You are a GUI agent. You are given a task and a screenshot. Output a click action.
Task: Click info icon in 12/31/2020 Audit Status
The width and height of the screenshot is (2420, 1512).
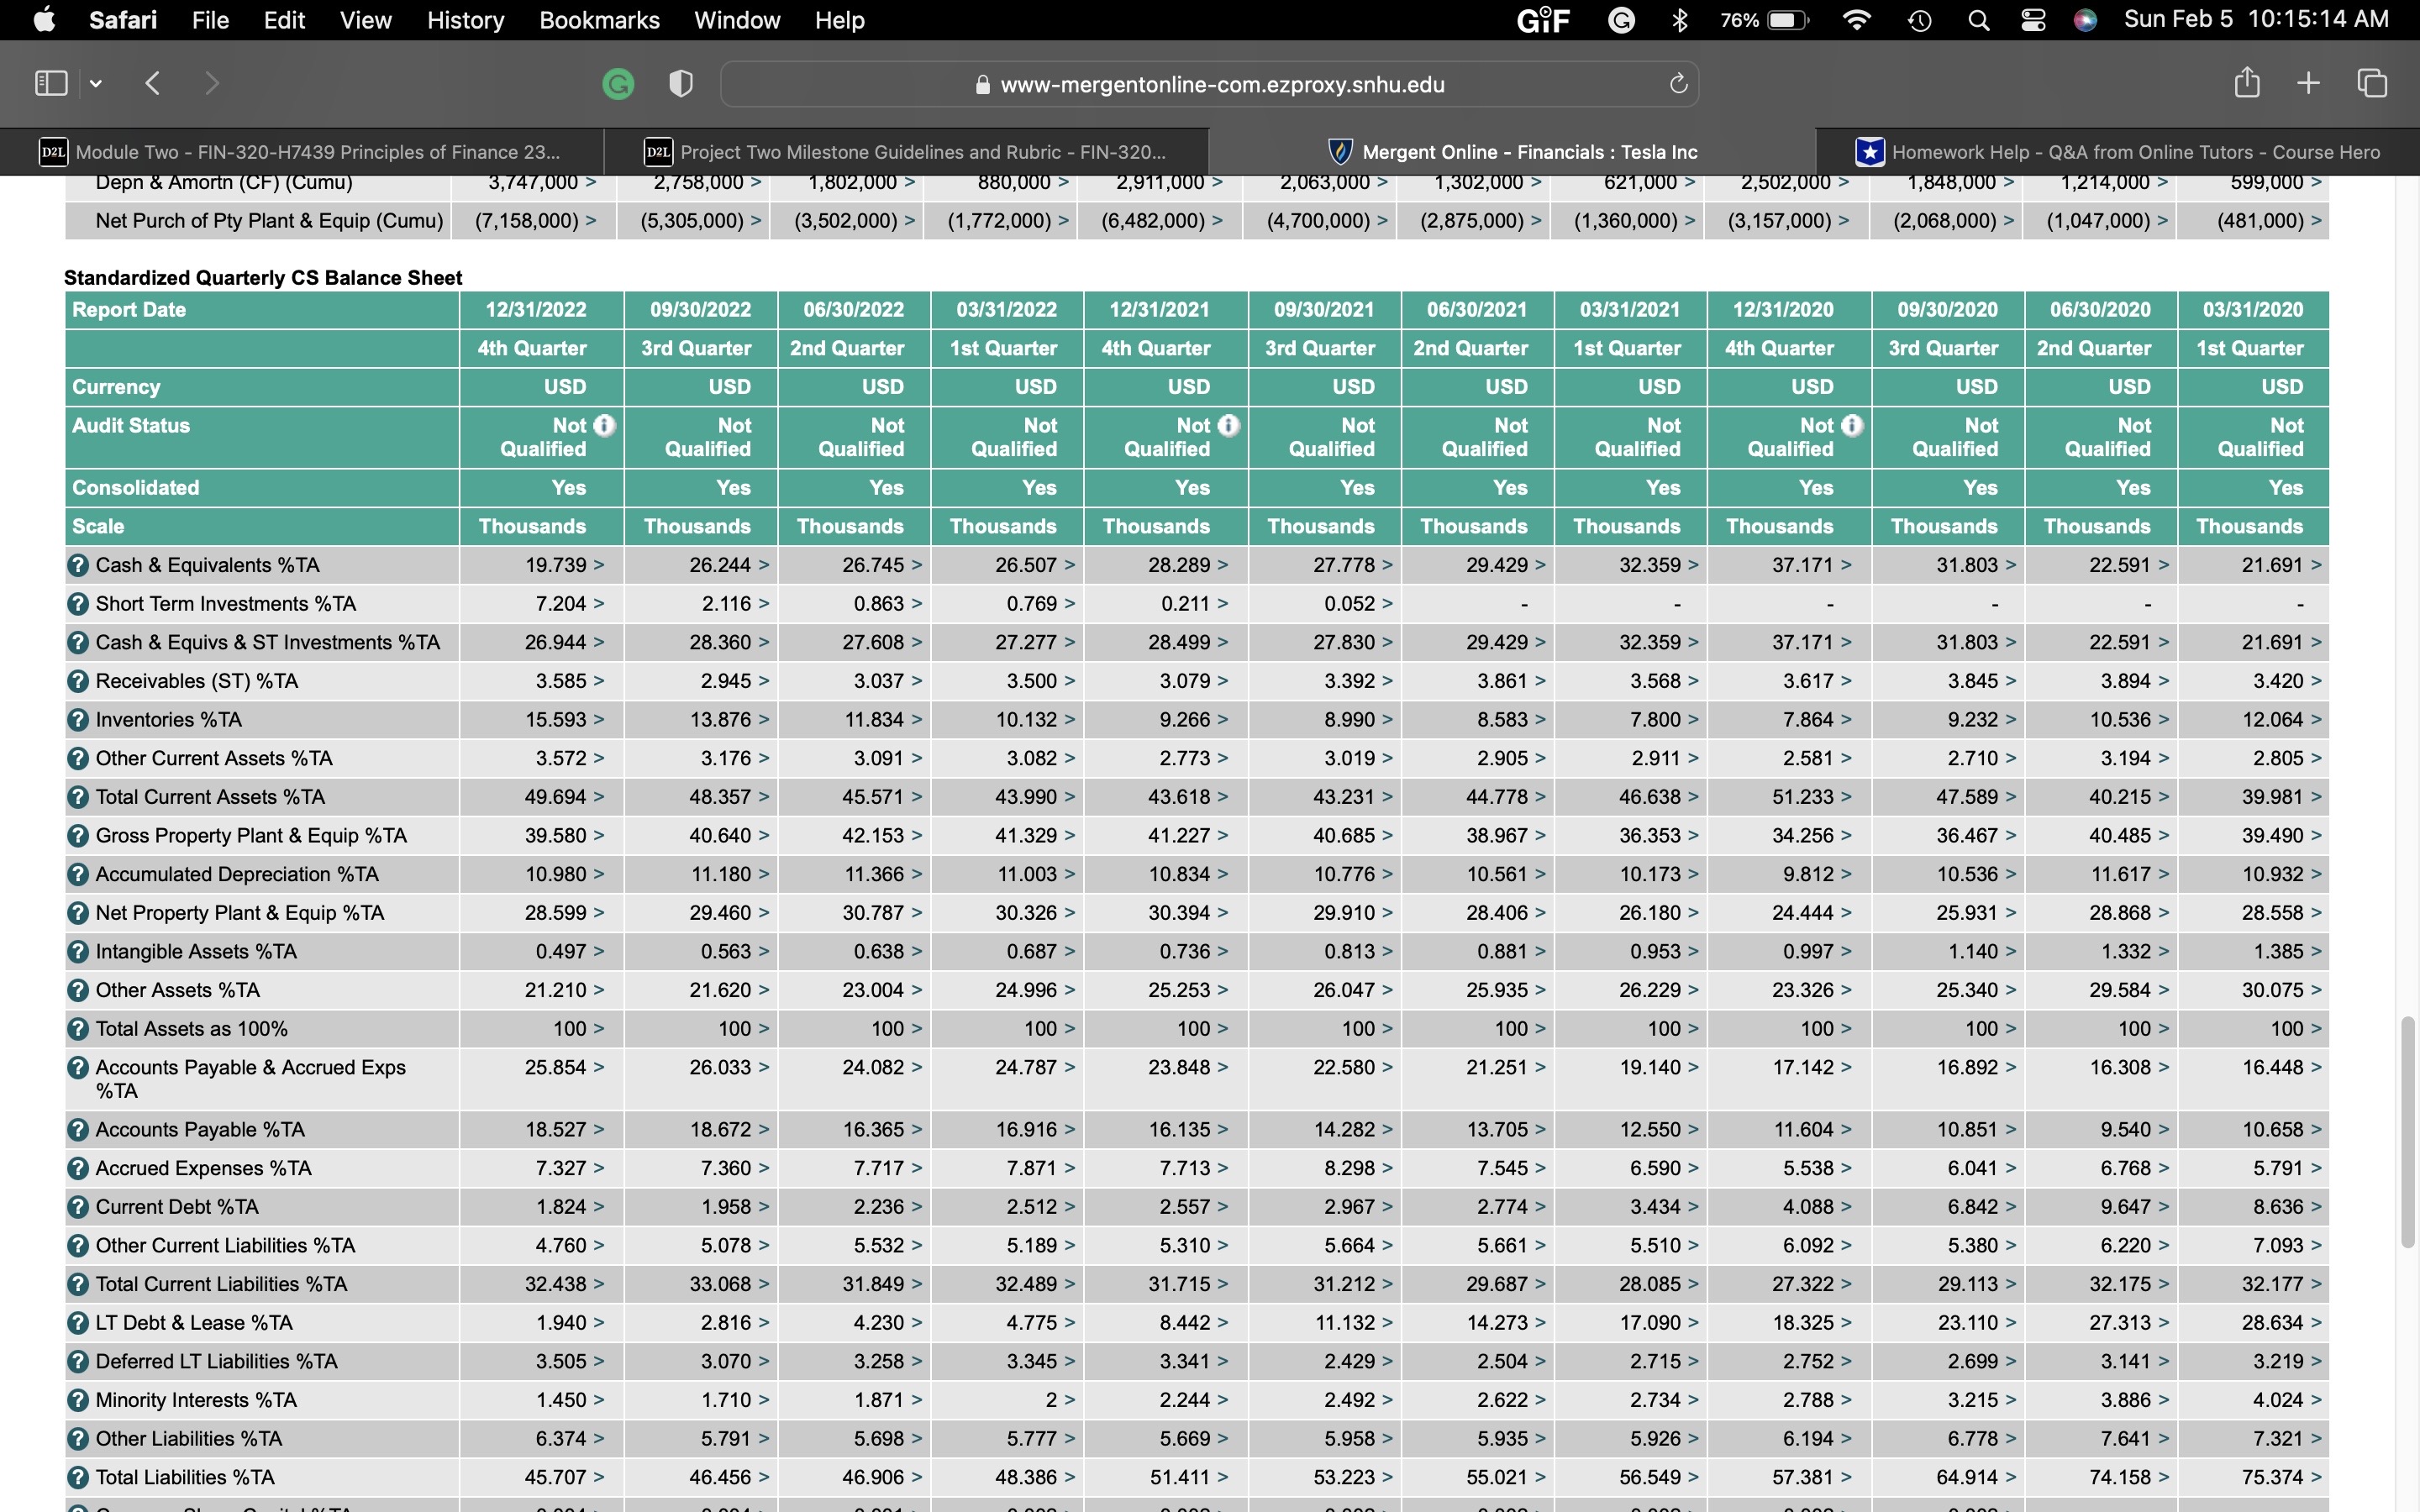1852,425
